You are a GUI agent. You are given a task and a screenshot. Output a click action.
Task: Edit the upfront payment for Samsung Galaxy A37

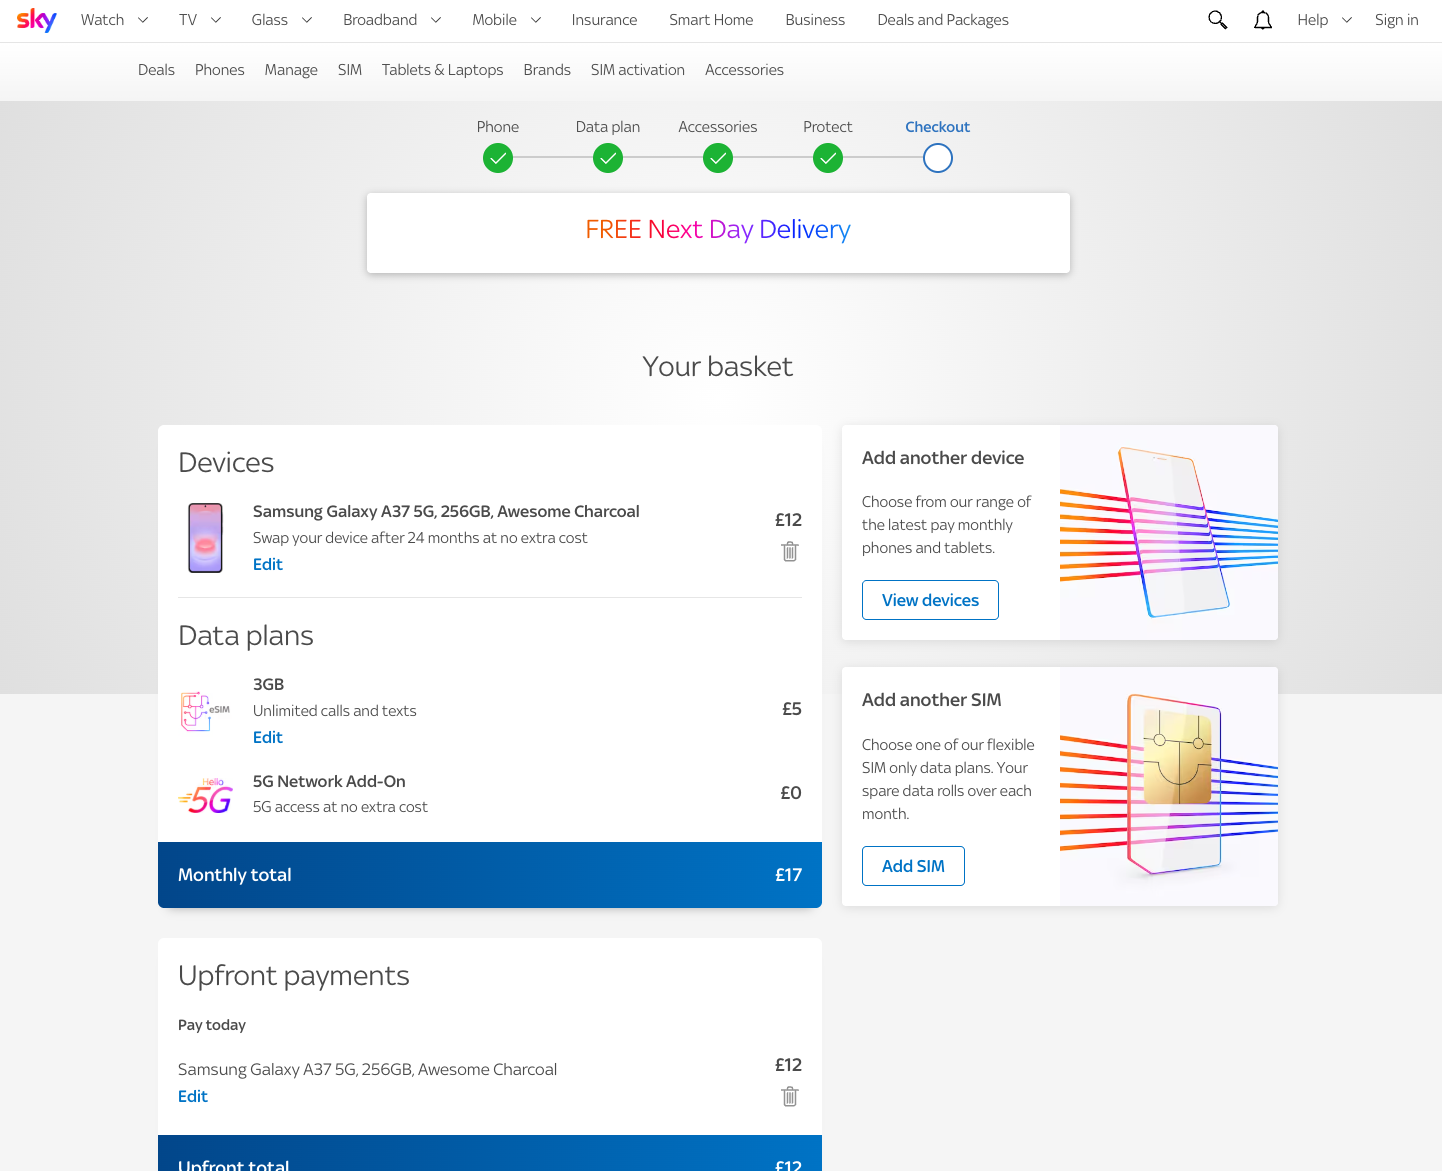click(193, 1096)
